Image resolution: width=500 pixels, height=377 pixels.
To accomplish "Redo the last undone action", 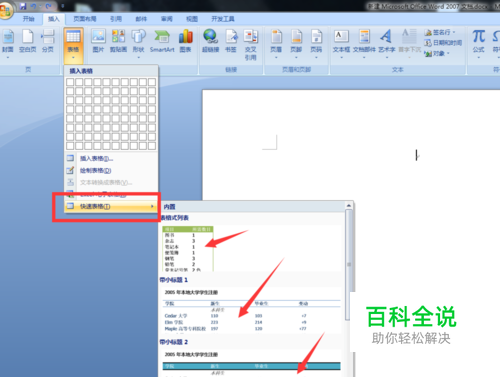I will pos(49,6).
